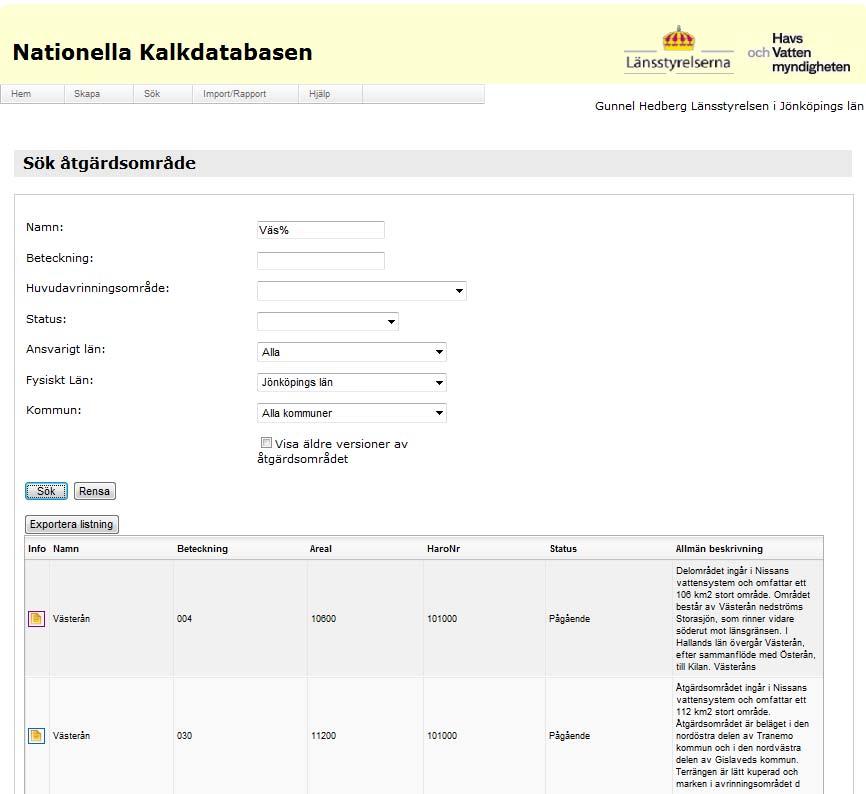The image size is (866, 794).
Task: Open the Import/Rapport menu
Action: [234, 94]
